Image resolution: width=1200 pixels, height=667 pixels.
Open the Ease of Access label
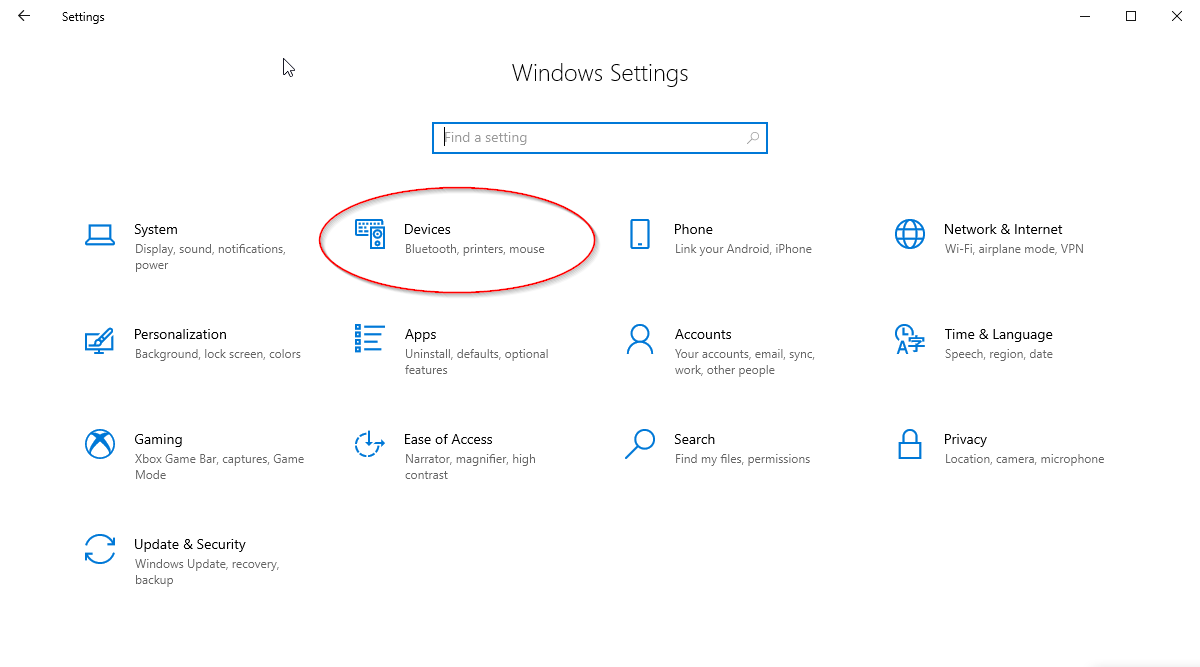448,439
